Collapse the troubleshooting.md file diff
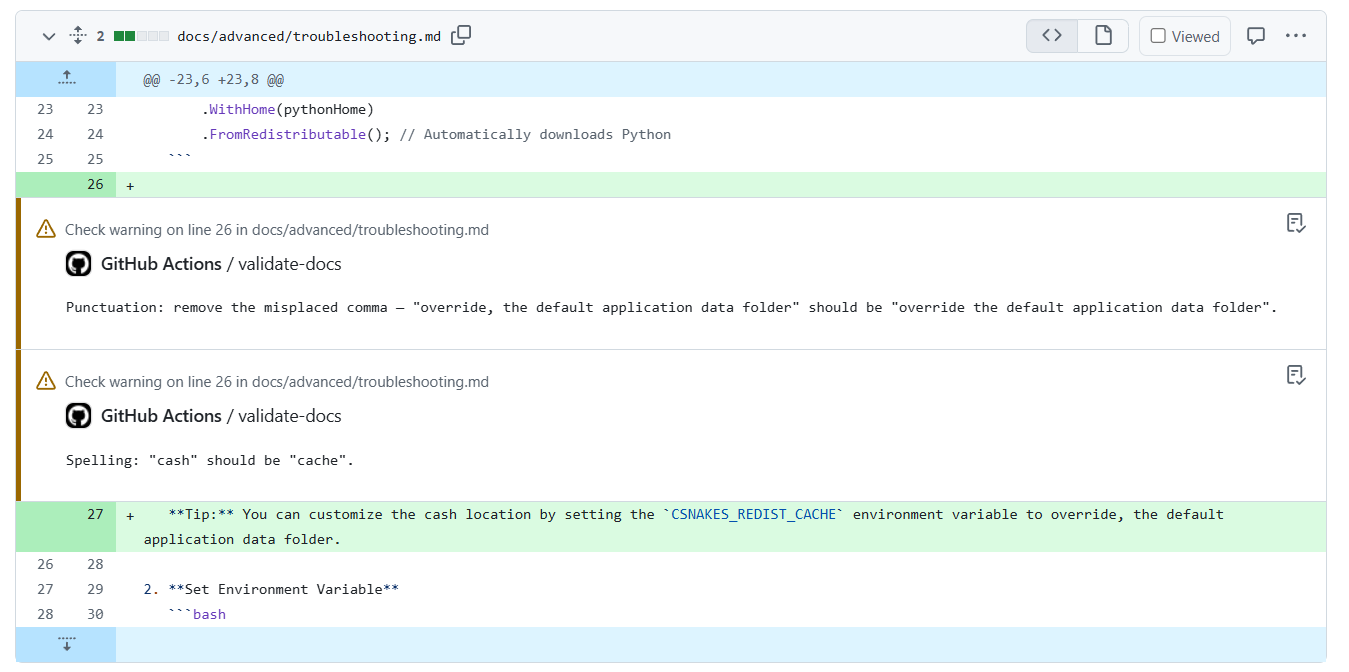The image size is (1349, 672). (x=48, y=36)
